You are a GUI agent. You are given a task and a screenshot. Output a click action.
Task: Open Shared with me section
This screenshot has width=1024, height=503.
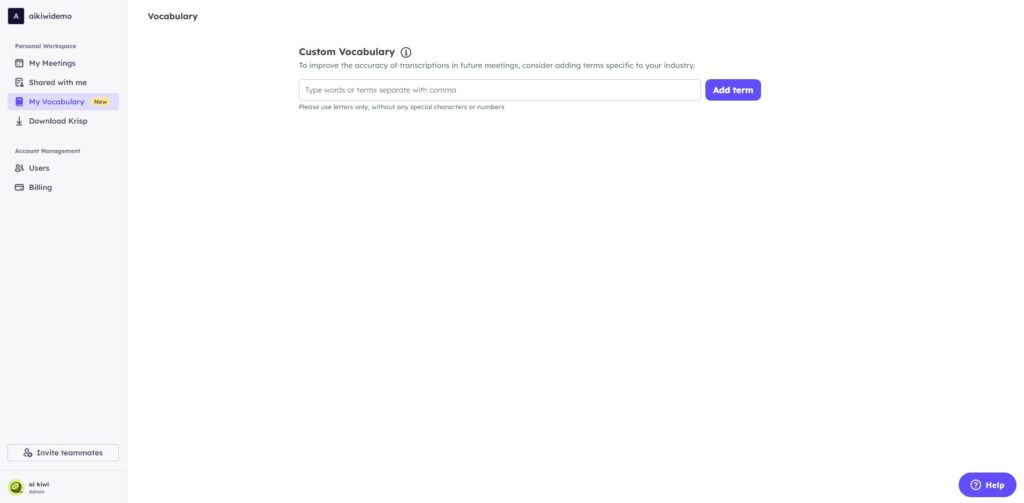[x=63, y=82]
